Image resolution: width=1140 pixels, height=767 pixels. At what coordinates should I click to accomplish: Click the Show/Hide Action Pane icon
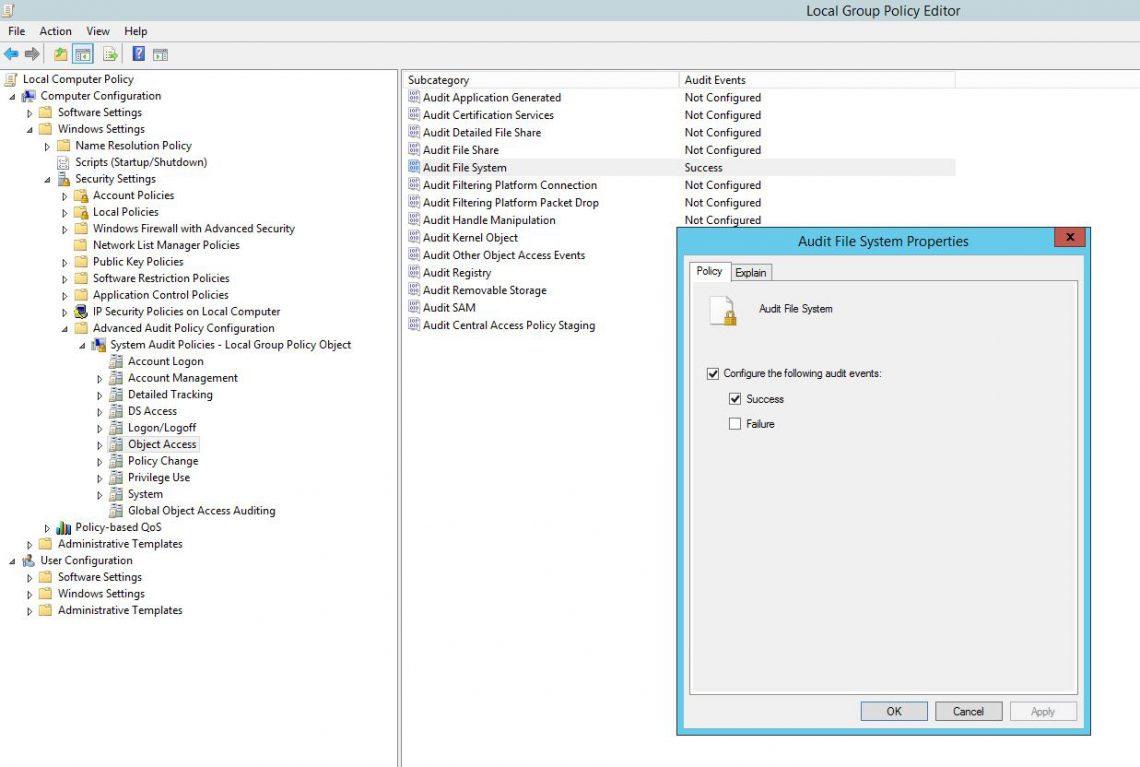pyautogui.click(x=160, y=54)
